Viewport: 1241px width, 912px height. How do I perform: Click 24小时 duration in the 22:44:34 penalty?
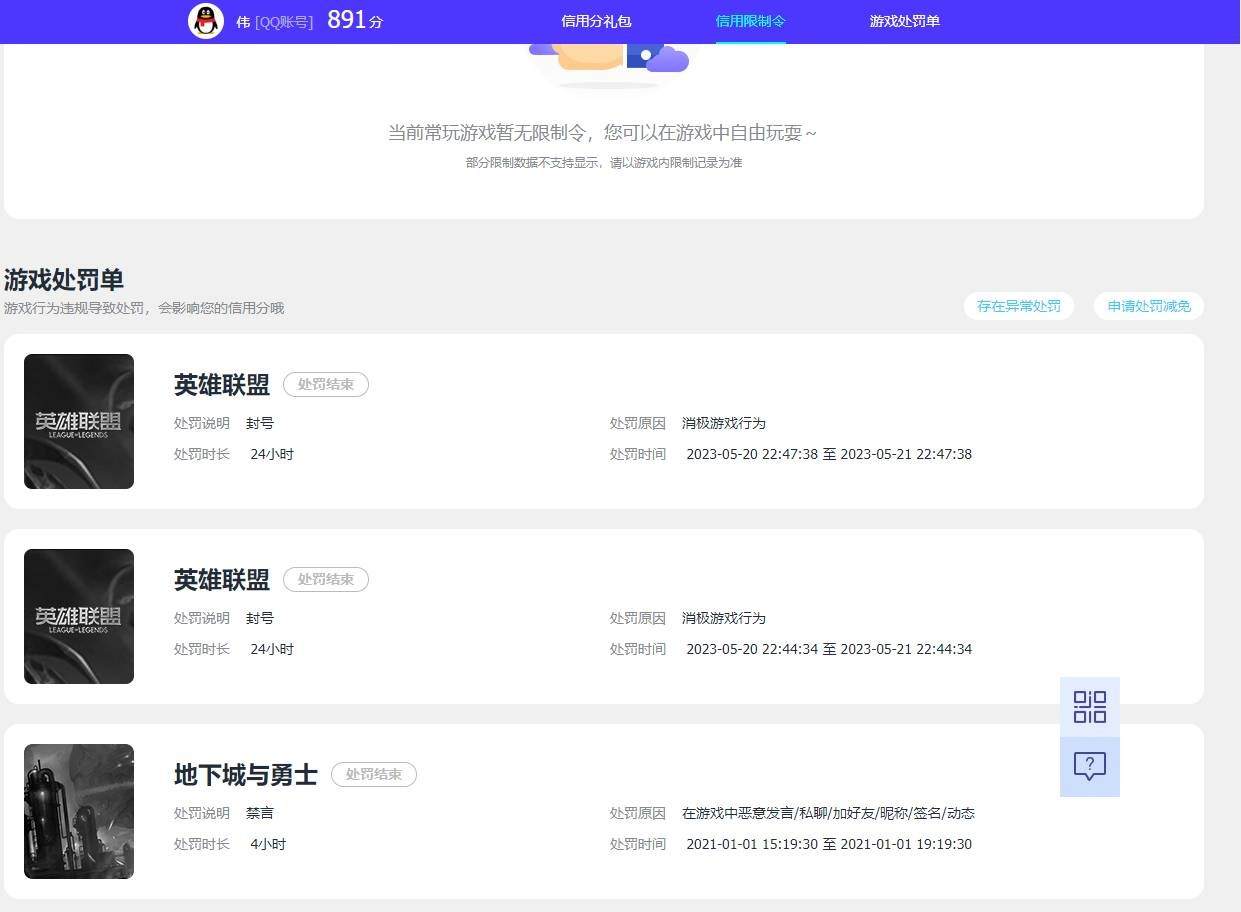click(272, 649)
